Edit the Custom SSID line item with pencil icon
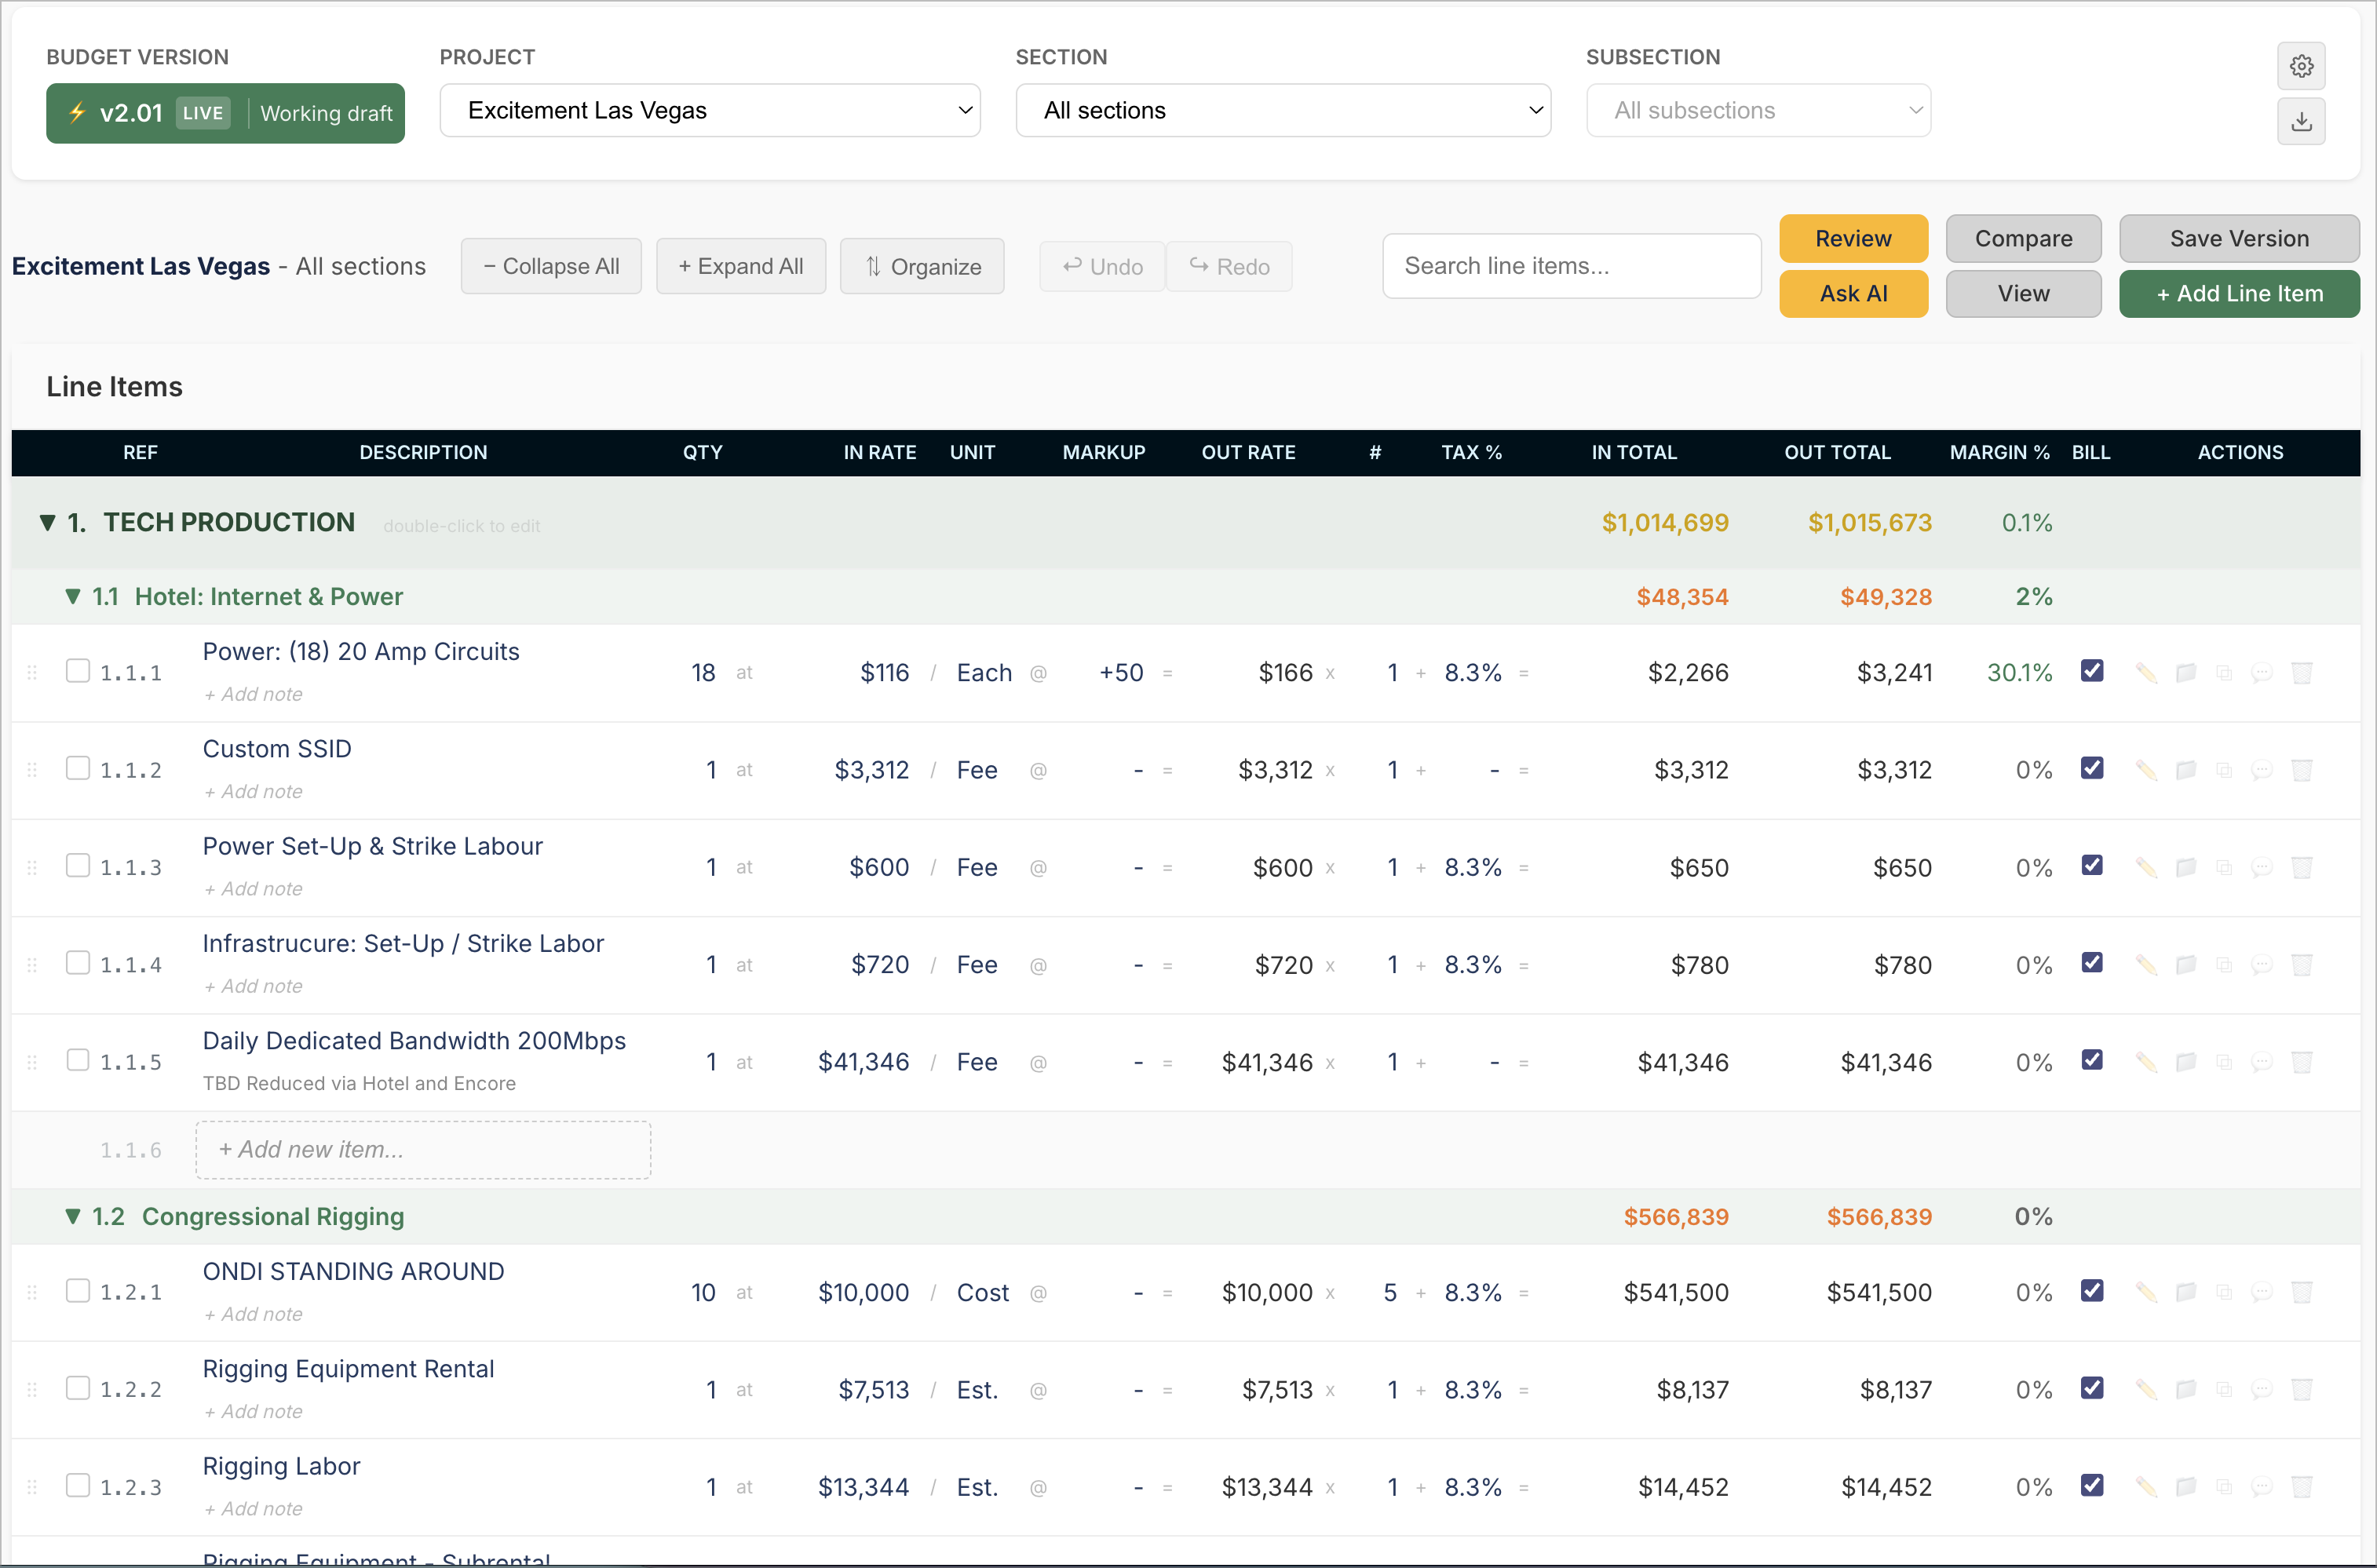2377x1568 pixels. coord(2146,769)
